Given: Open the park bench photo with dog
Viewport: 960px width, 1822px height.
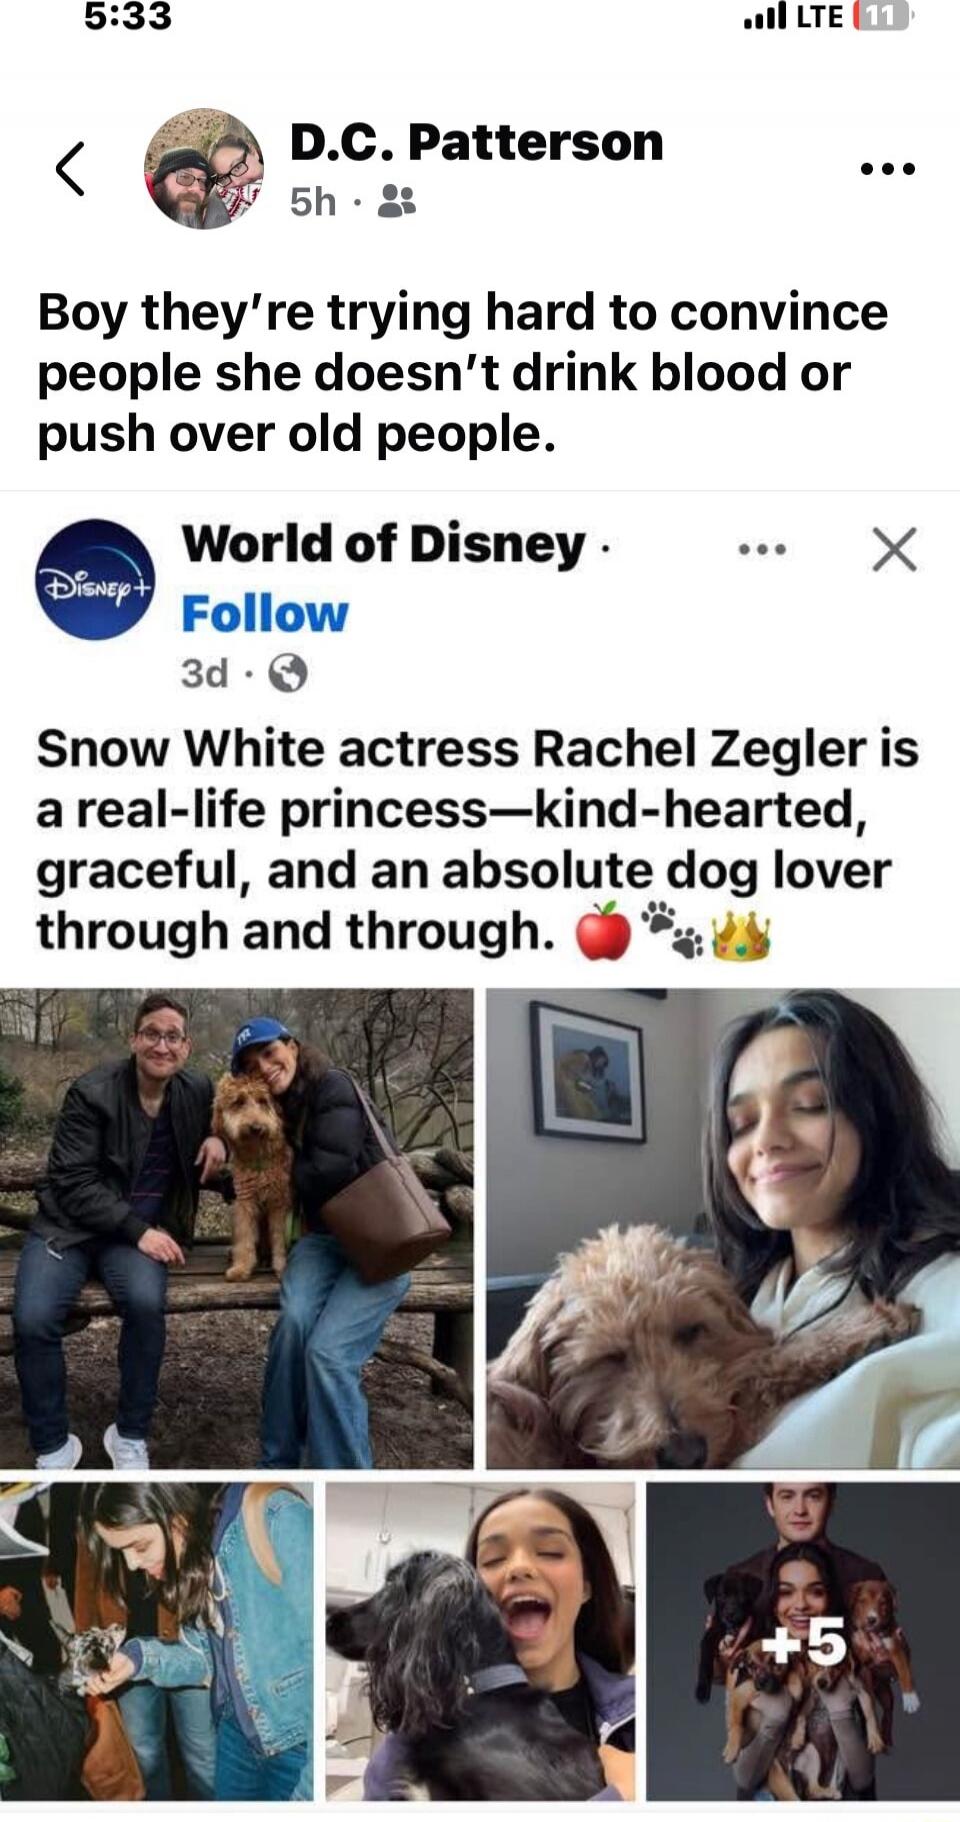Looking at the screenshot, I should [x=236, y=1228].
